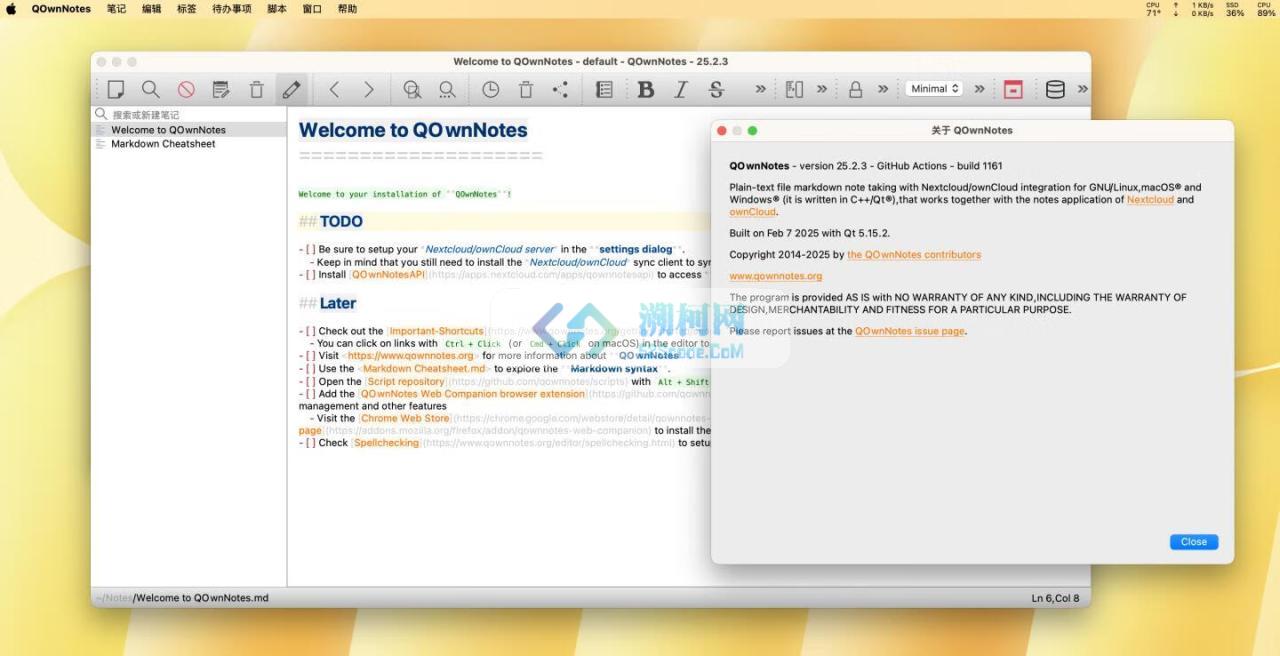This screenshot has width=1280, height=656.
Task: Create a new note with the toolbar icon
Action: point(116,89)
